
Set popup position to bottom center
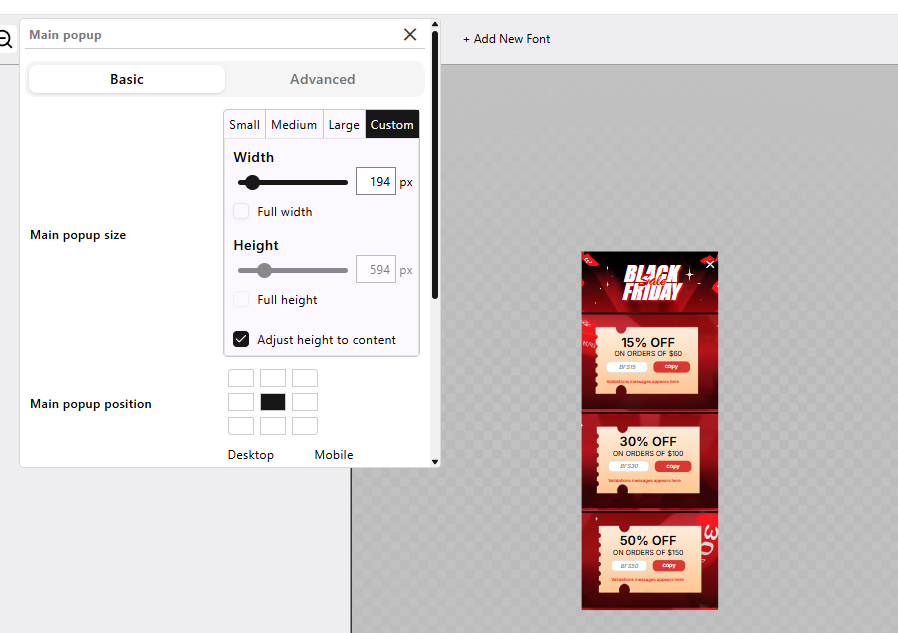click(273, 426)
